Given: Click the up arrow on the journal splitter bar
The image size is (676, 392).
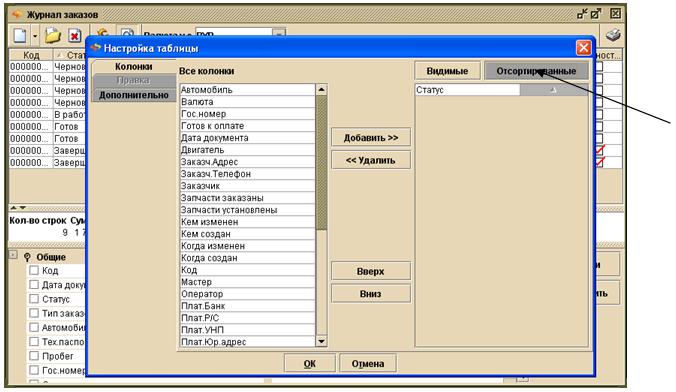Looking at the screenshot, I should [x=13, y=208].
